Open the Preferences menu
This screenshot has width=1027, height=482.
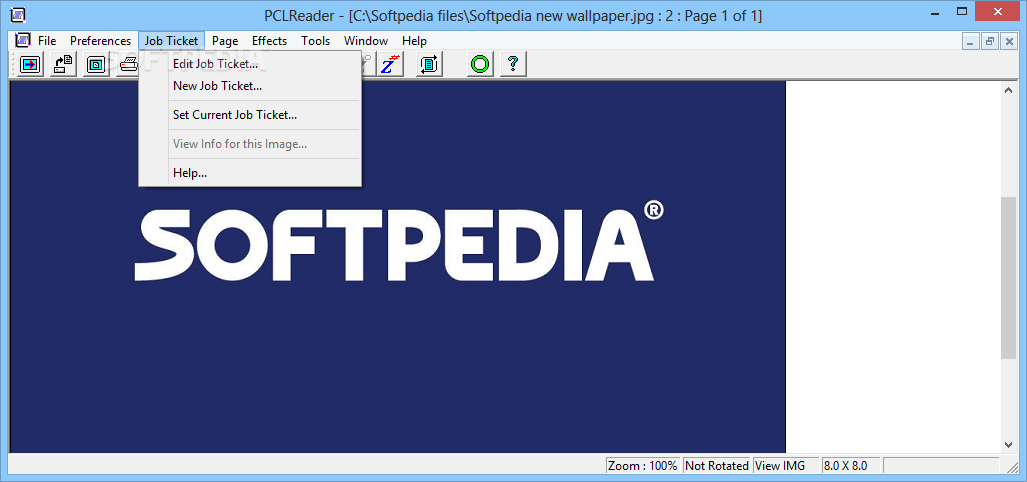(x=100, y=41)
